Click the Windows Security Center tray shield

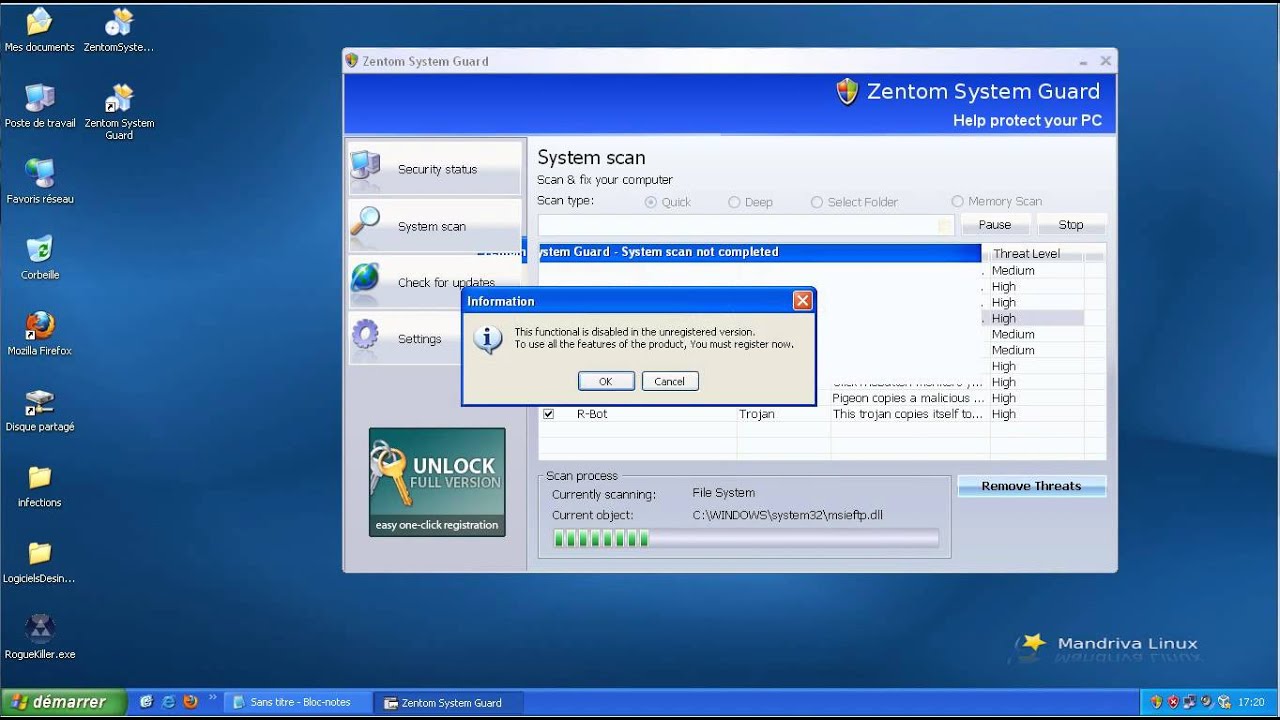tap(1156, 702)
